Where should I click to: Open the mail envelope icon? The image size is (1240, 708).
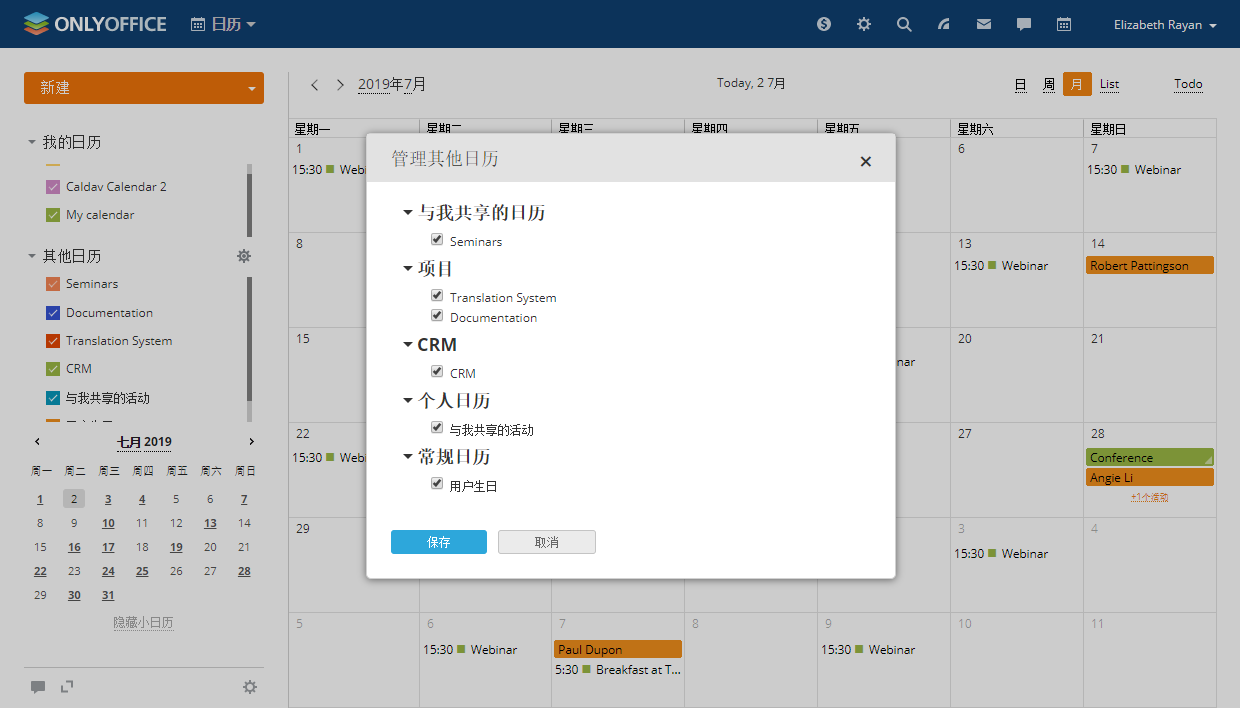tap(984, 24)
